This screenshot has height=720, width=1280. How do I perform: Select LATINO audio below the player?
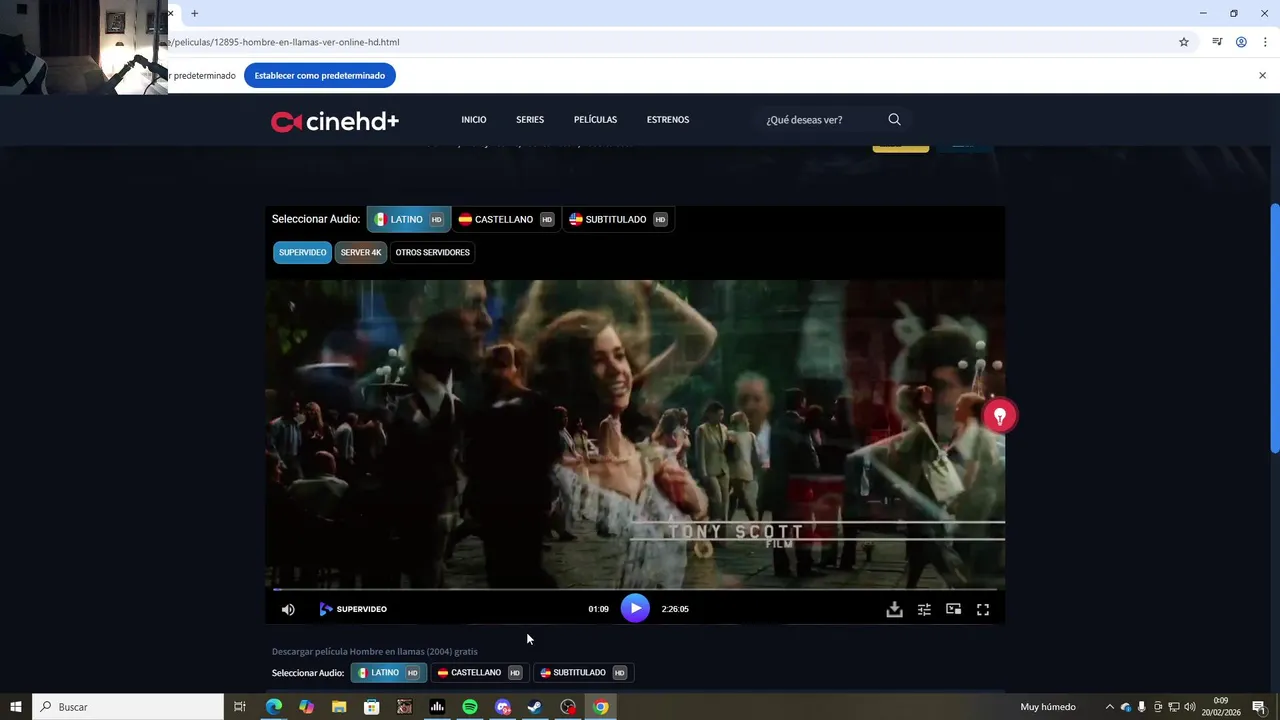(x=388, y=673)
